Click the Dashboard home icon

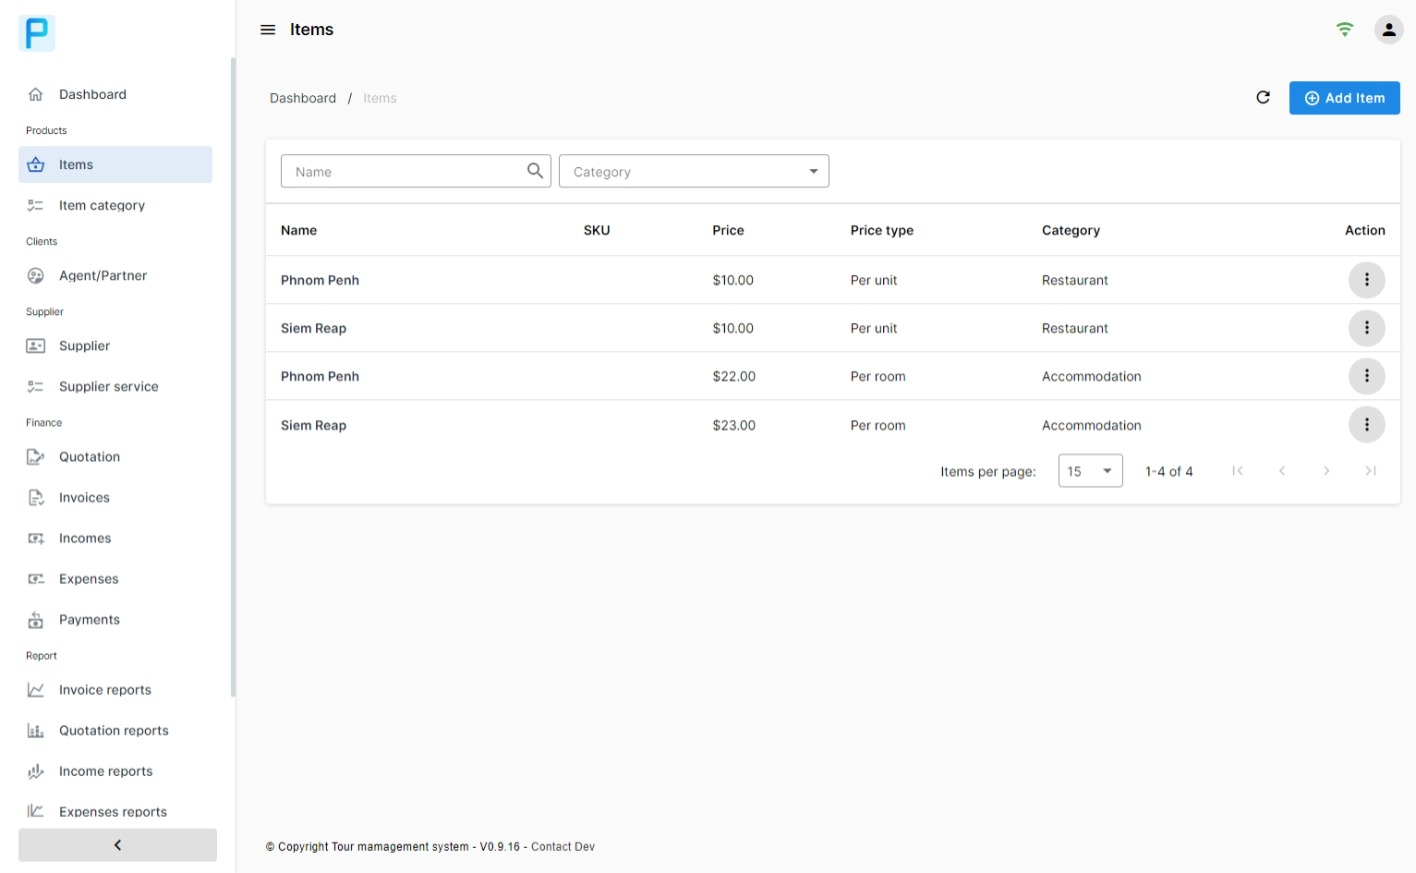tap(36, 94)
